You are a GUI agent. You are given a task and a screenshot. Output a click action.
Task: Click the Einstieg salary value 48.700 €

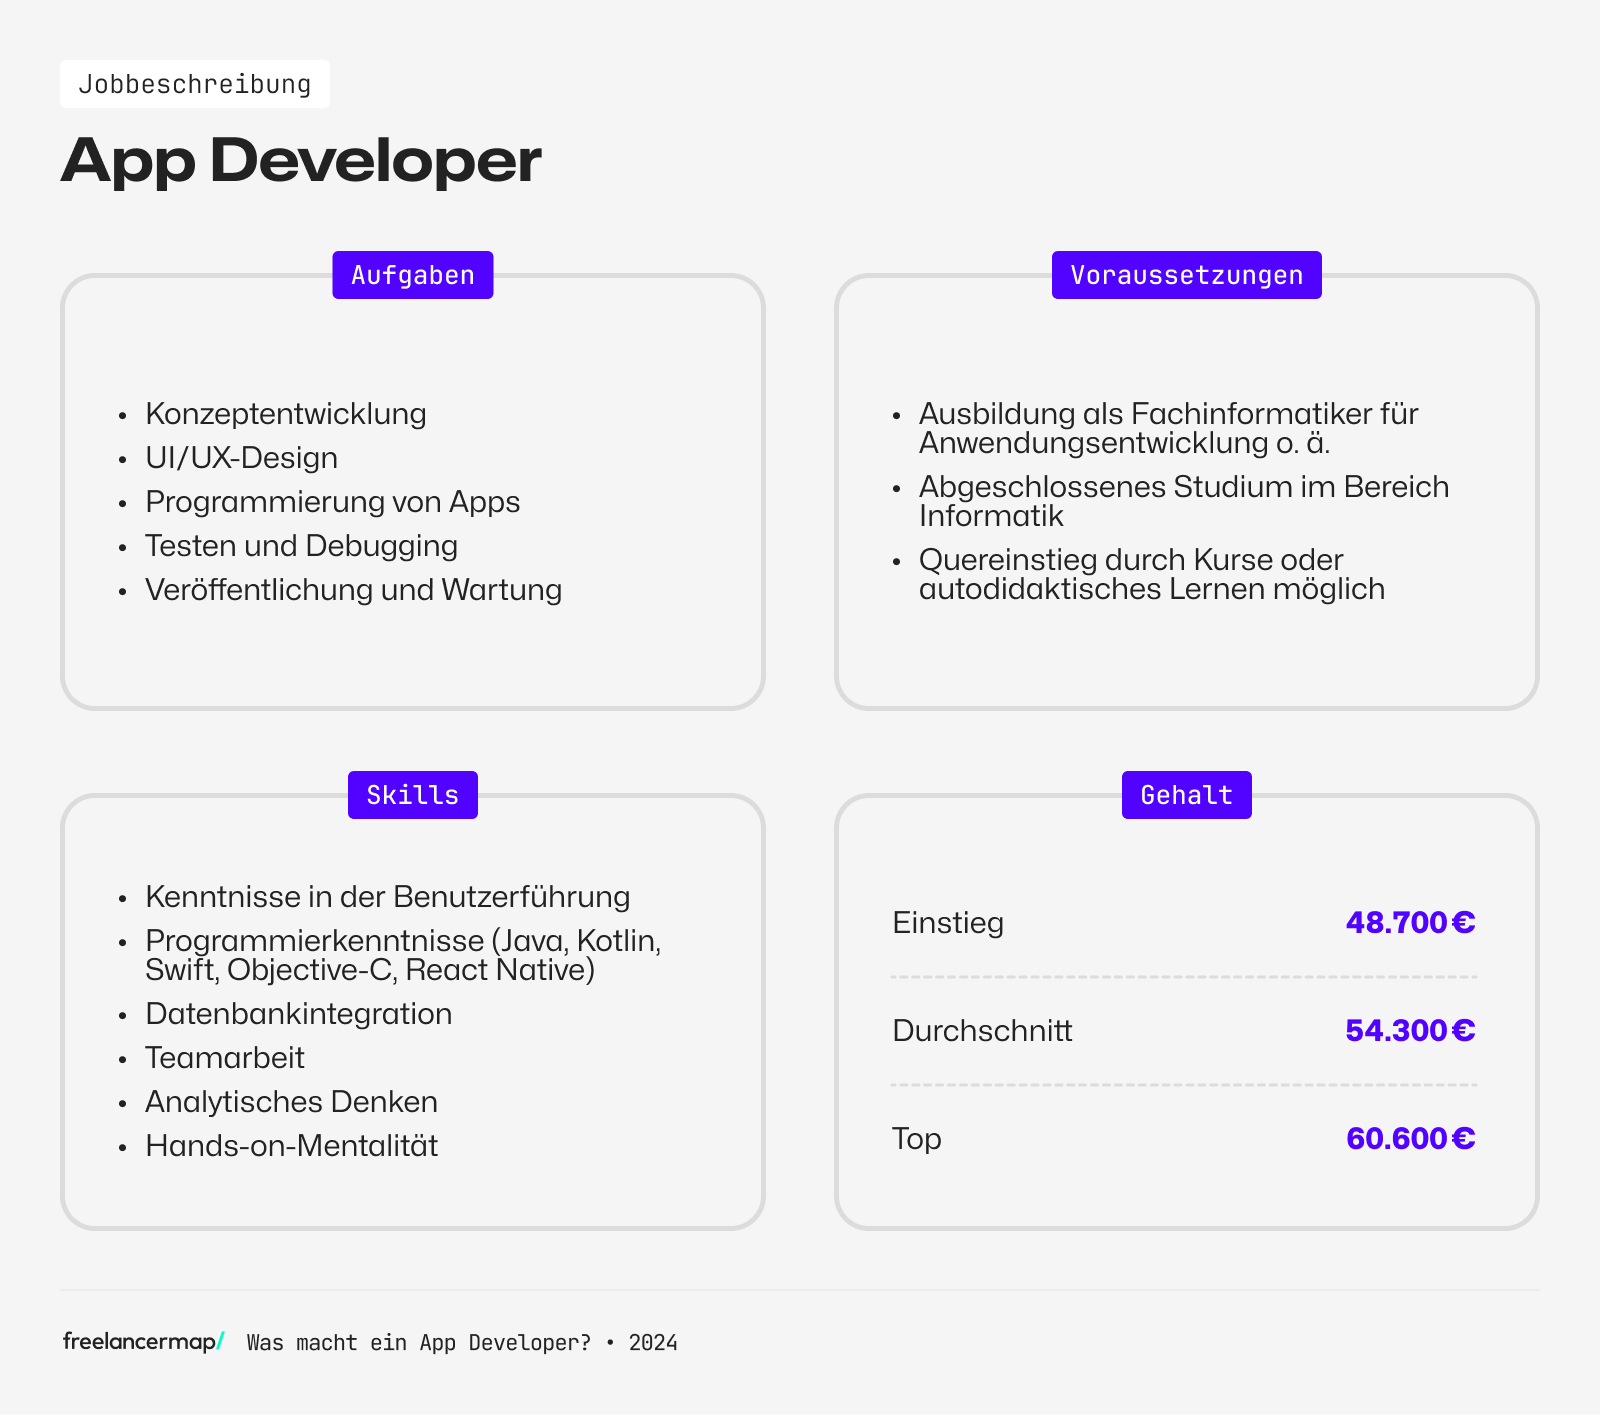tap(1410, 922)
